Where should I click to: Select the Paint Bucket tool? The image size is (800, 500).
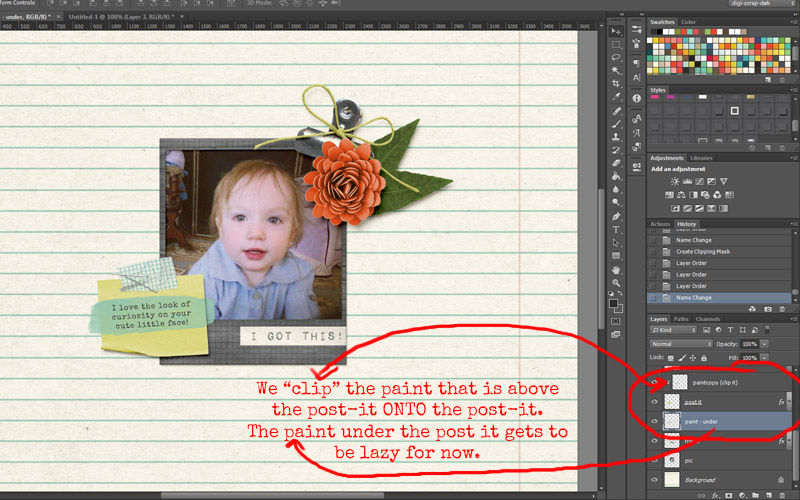[616, 177]
